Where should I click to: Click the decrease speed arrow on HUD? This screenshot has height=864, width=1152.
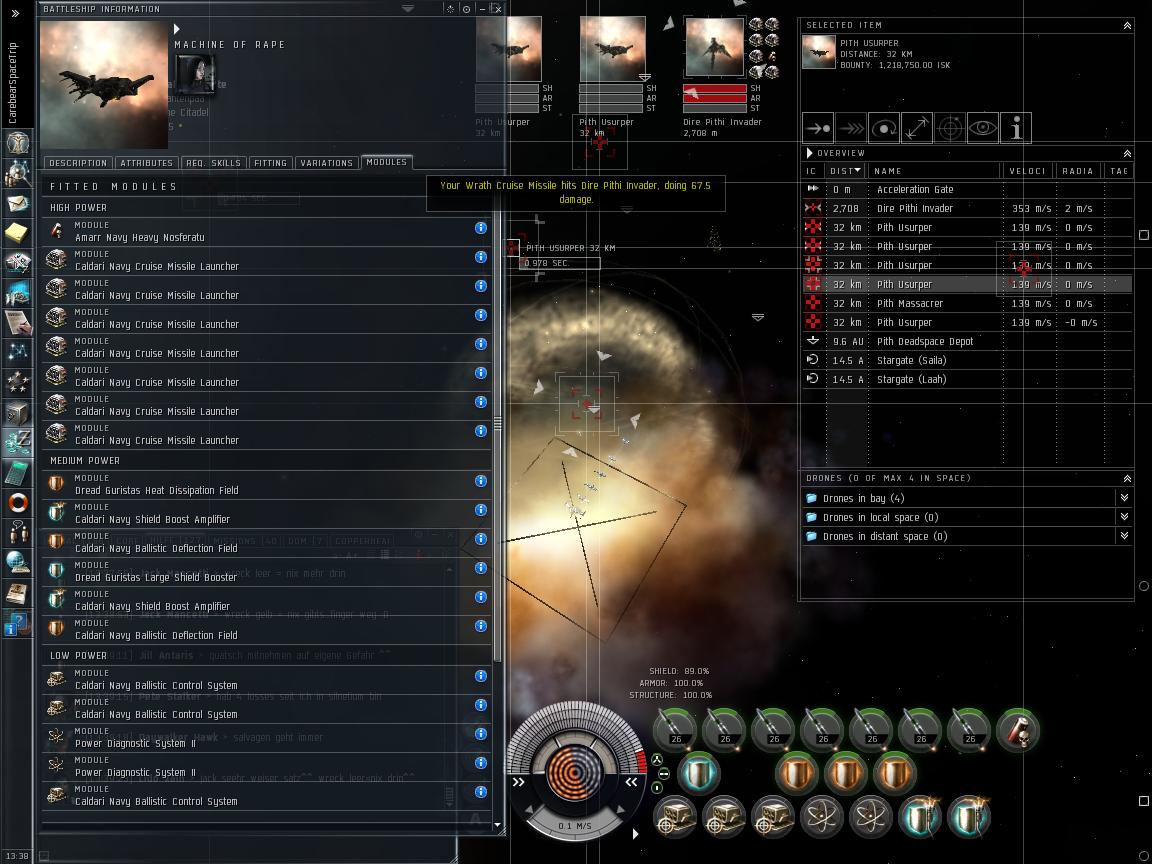(530, 808)
